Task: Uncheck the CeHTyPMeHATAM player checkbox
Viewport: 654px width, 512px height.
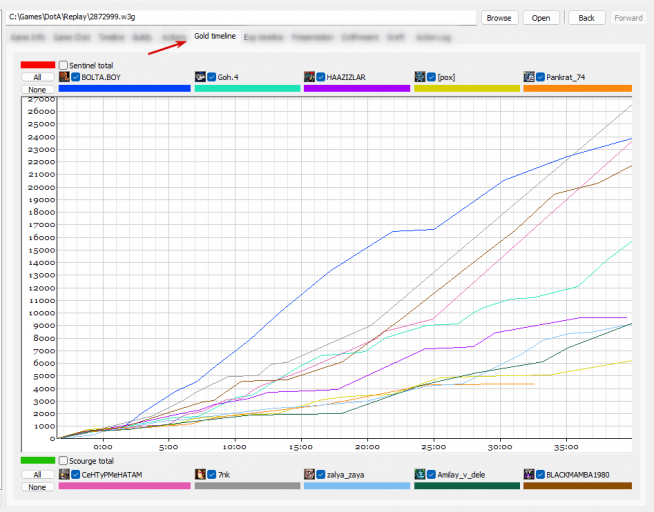Action: pos(75,474)
